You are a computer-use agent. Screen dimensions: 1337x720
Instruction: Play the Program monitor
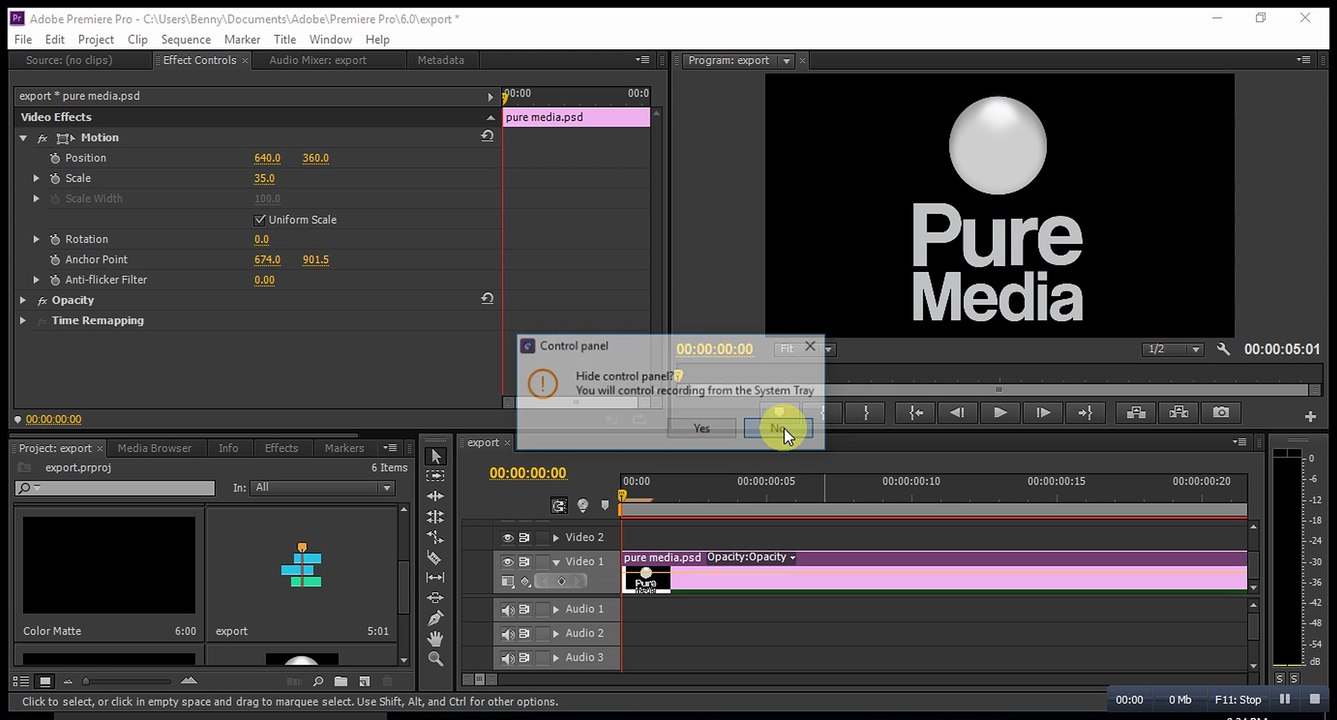pyautogui.click(x=1000, y=412)
